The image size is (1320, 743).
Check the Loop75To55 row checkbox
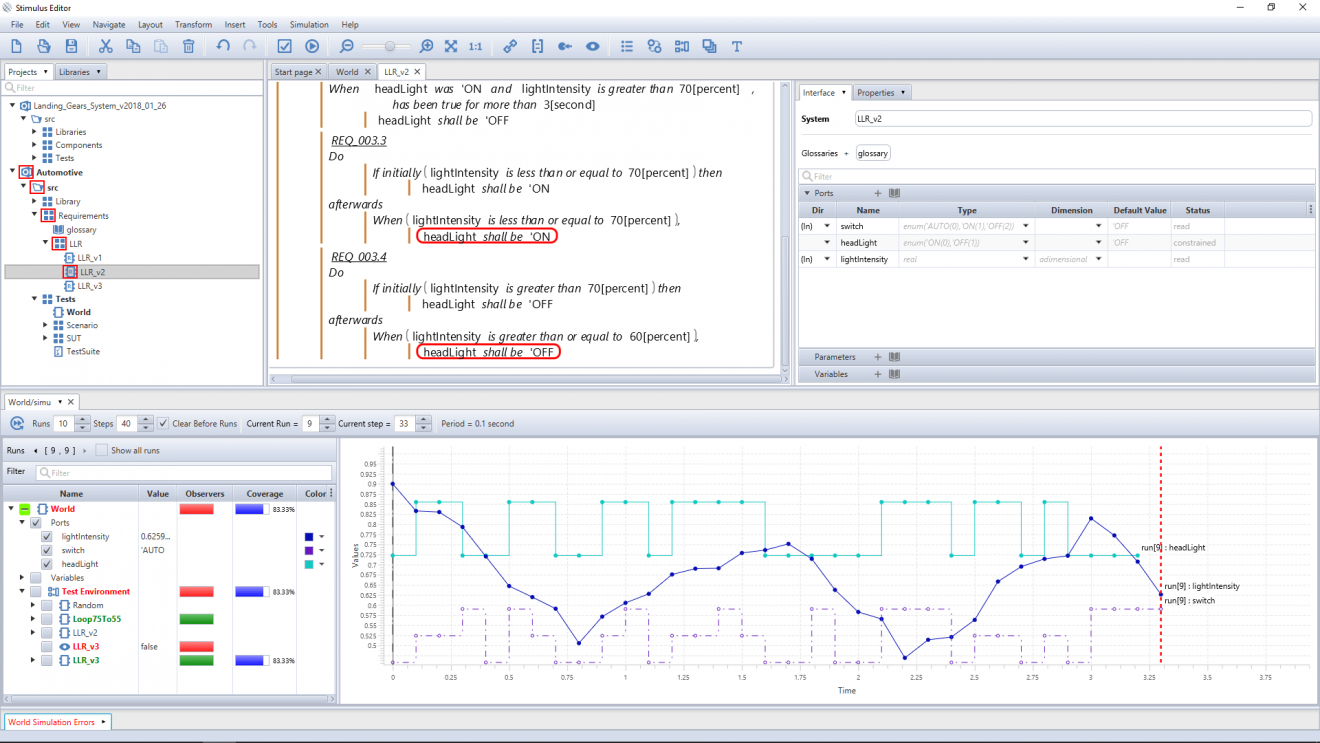tap(47, 619)
